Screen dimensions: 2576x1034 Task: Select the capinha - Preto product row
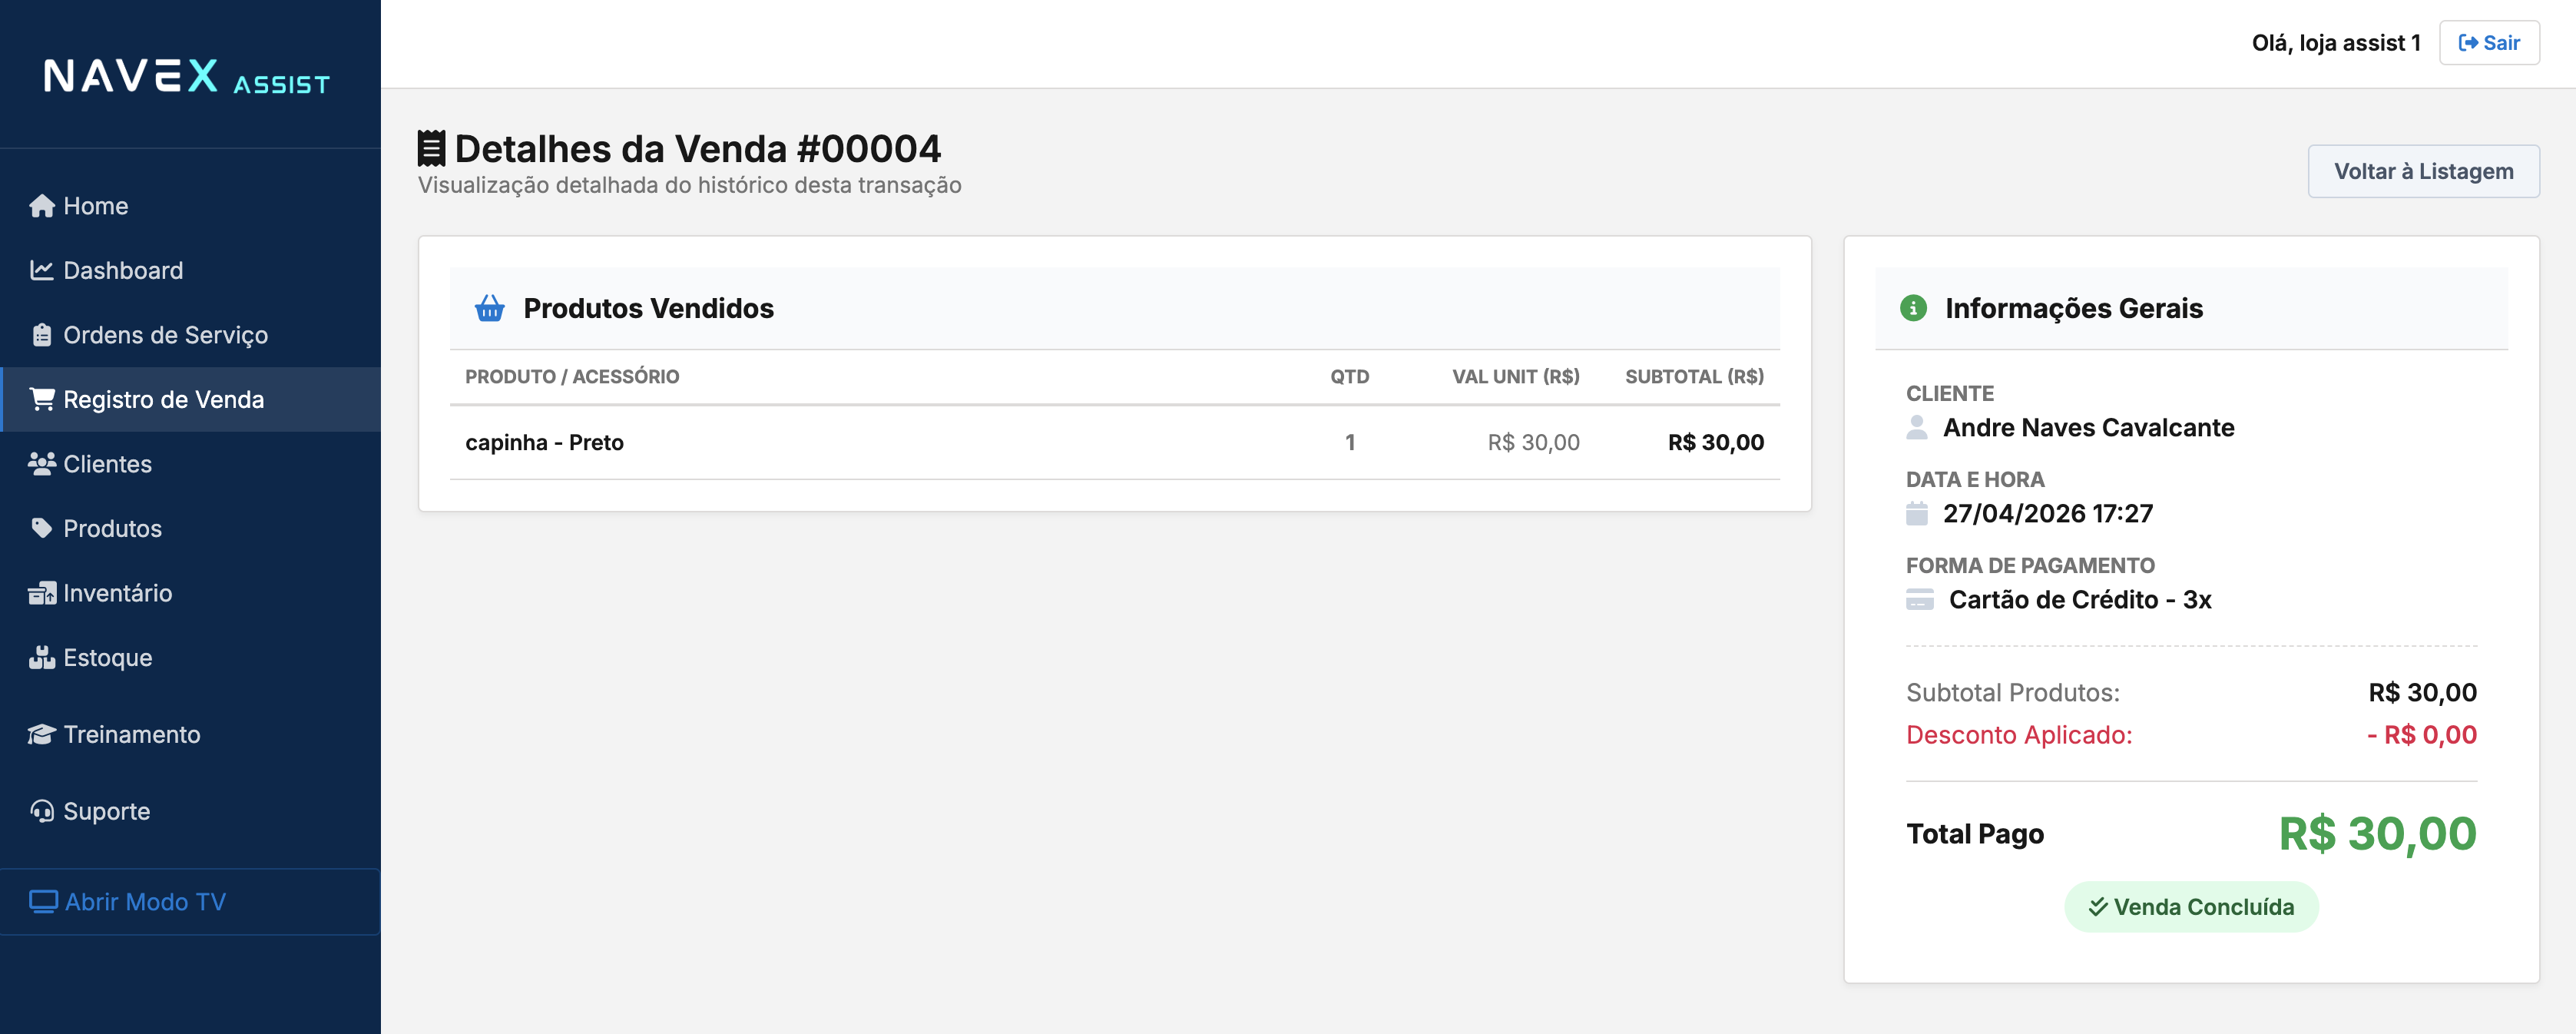[x=1114, y=443]
